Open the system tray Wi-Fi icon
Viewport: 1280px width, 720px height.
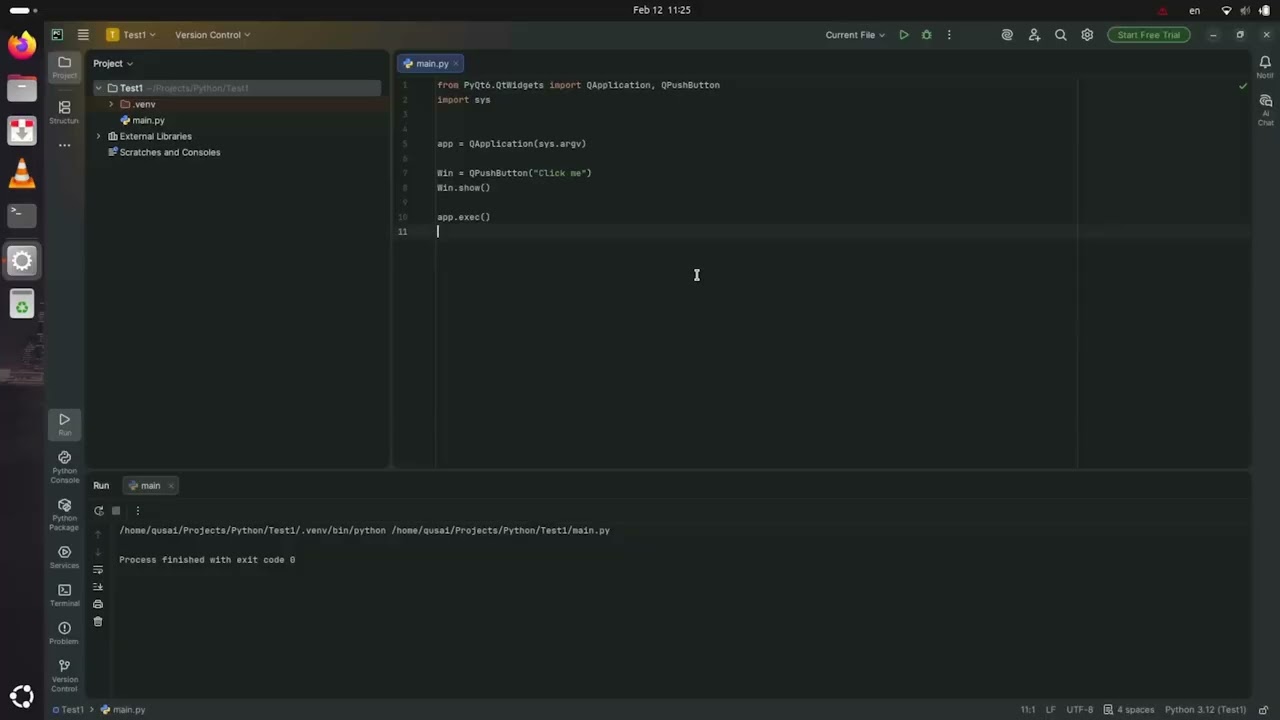(x=1227, y=10)
